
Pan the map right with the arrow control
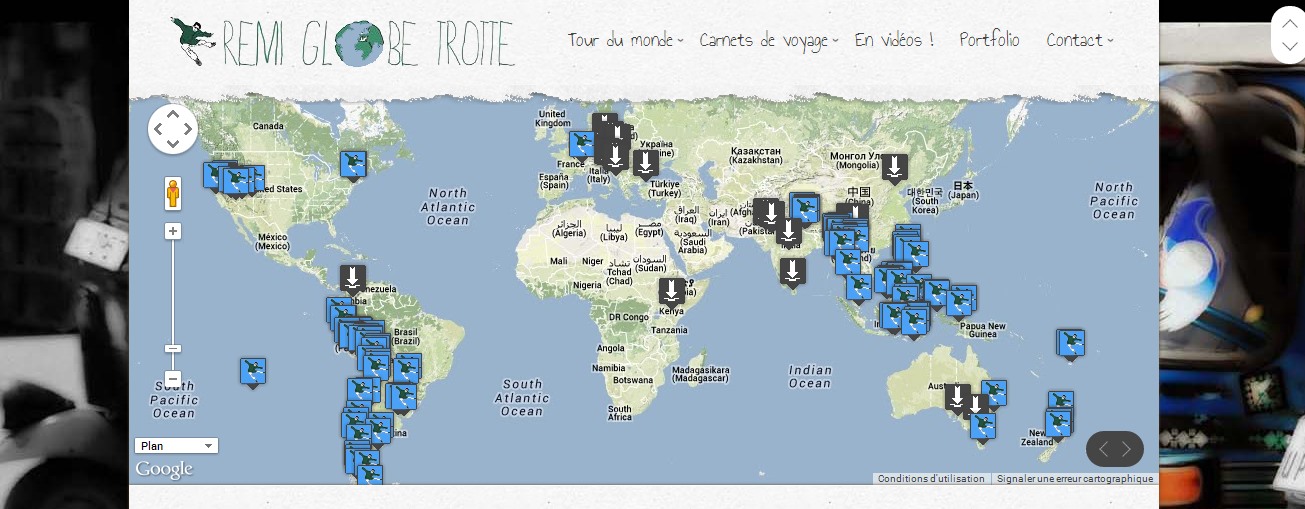(x=188, y=129)
